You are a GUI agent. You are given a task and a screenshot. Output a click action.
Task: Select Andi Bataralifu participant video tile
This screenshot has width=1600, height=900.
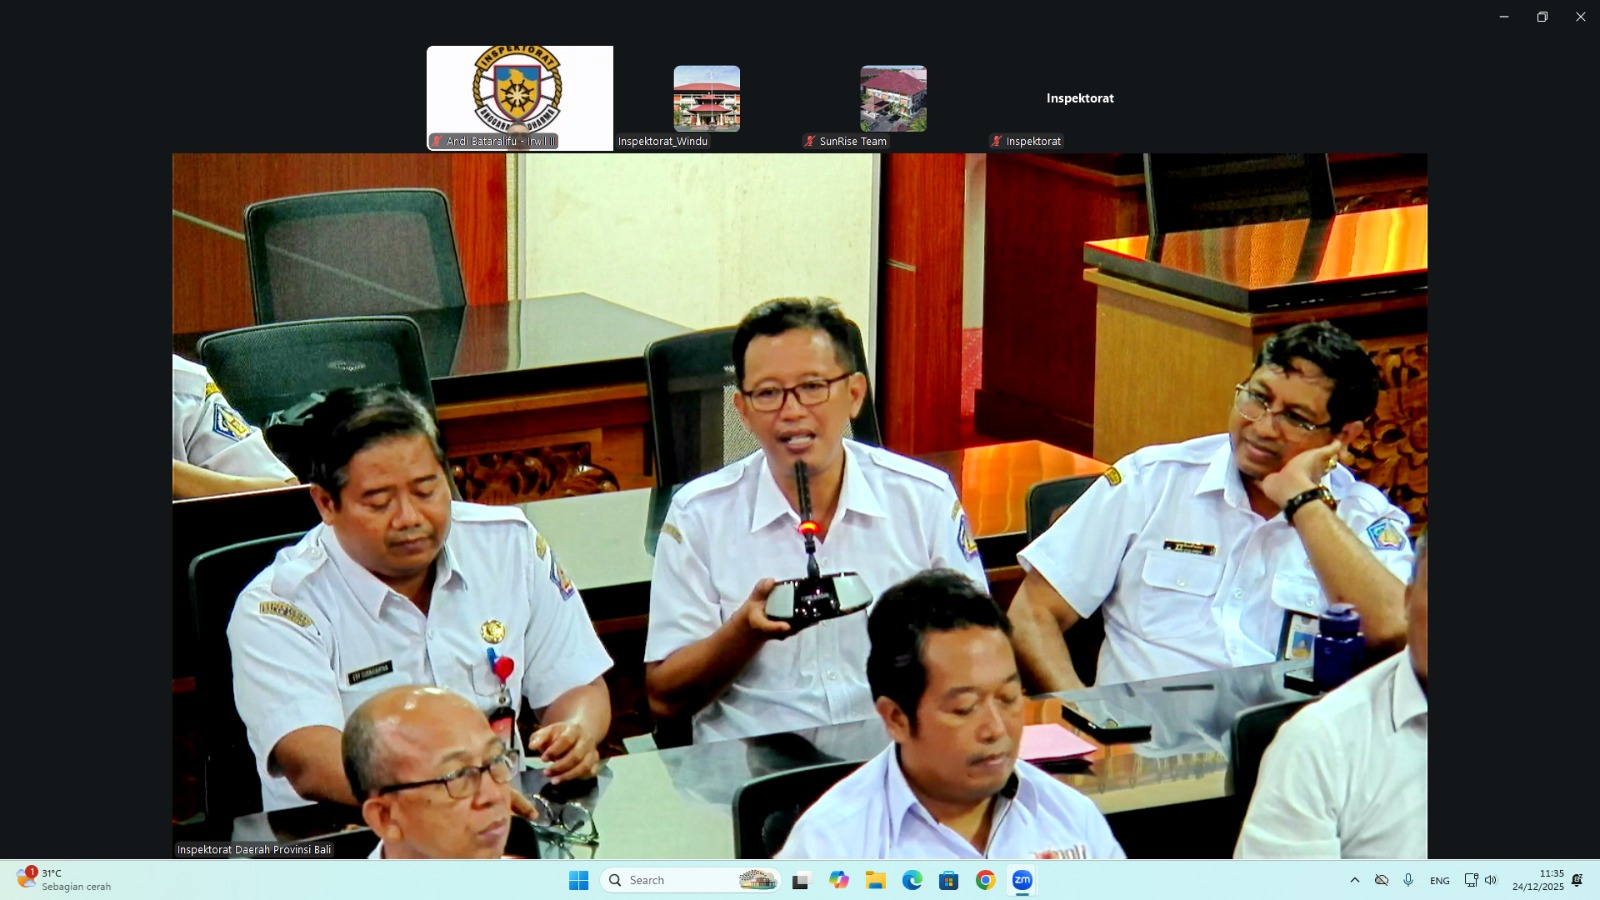(x=519, y=98)
